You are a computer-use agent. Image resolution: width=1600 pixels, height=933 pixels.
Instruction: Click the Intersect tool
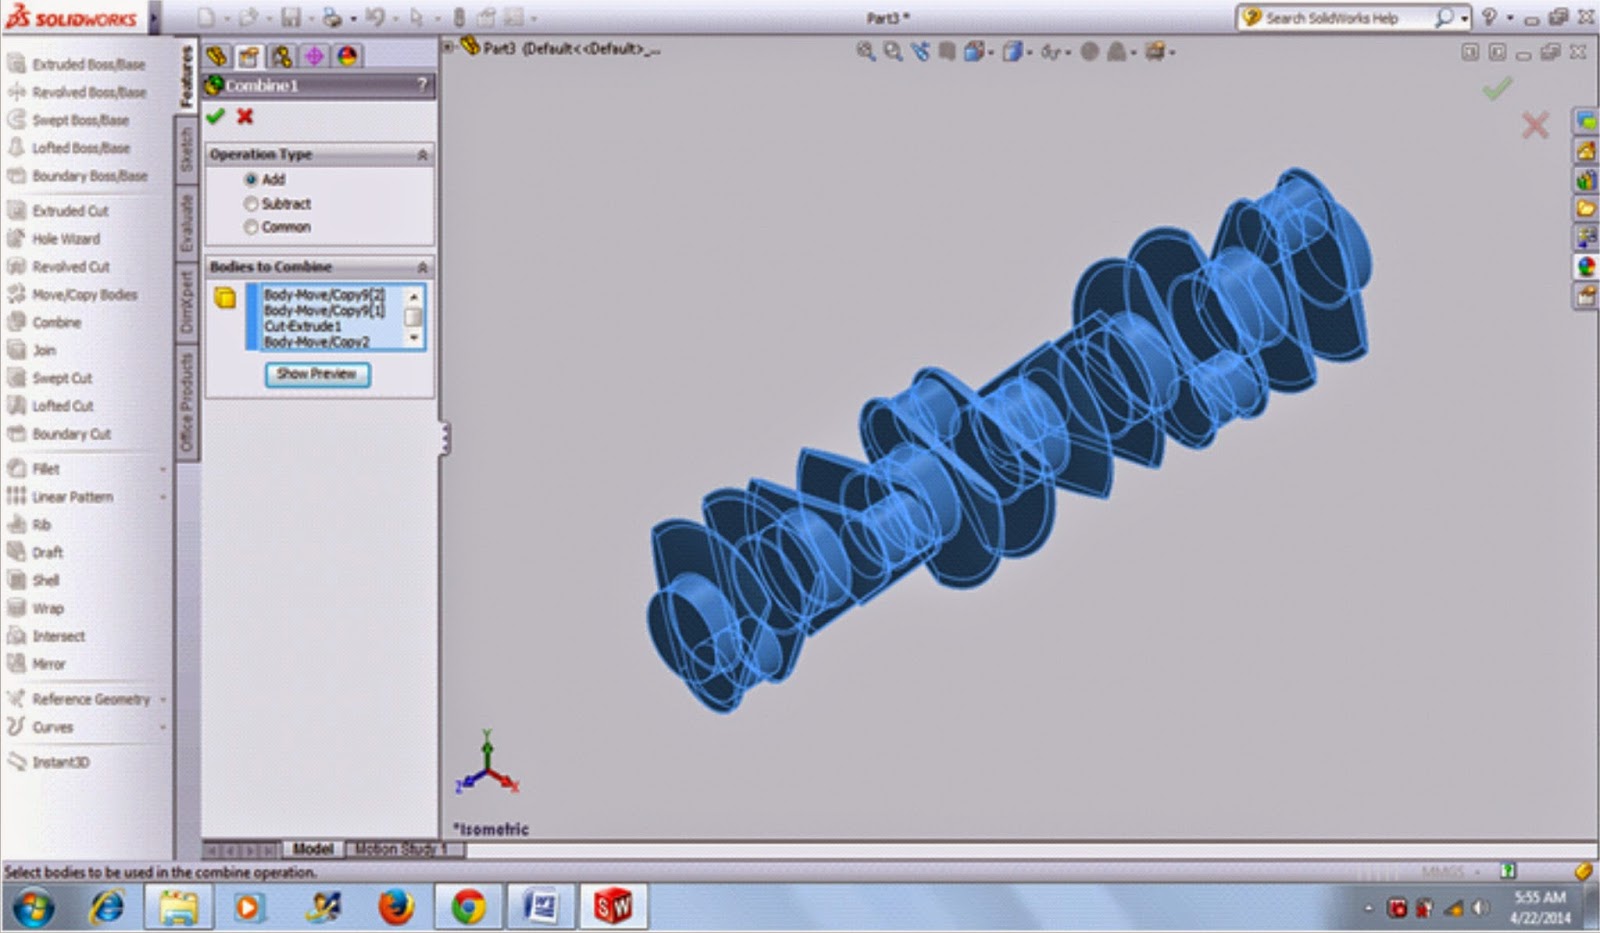pos(46,636)
